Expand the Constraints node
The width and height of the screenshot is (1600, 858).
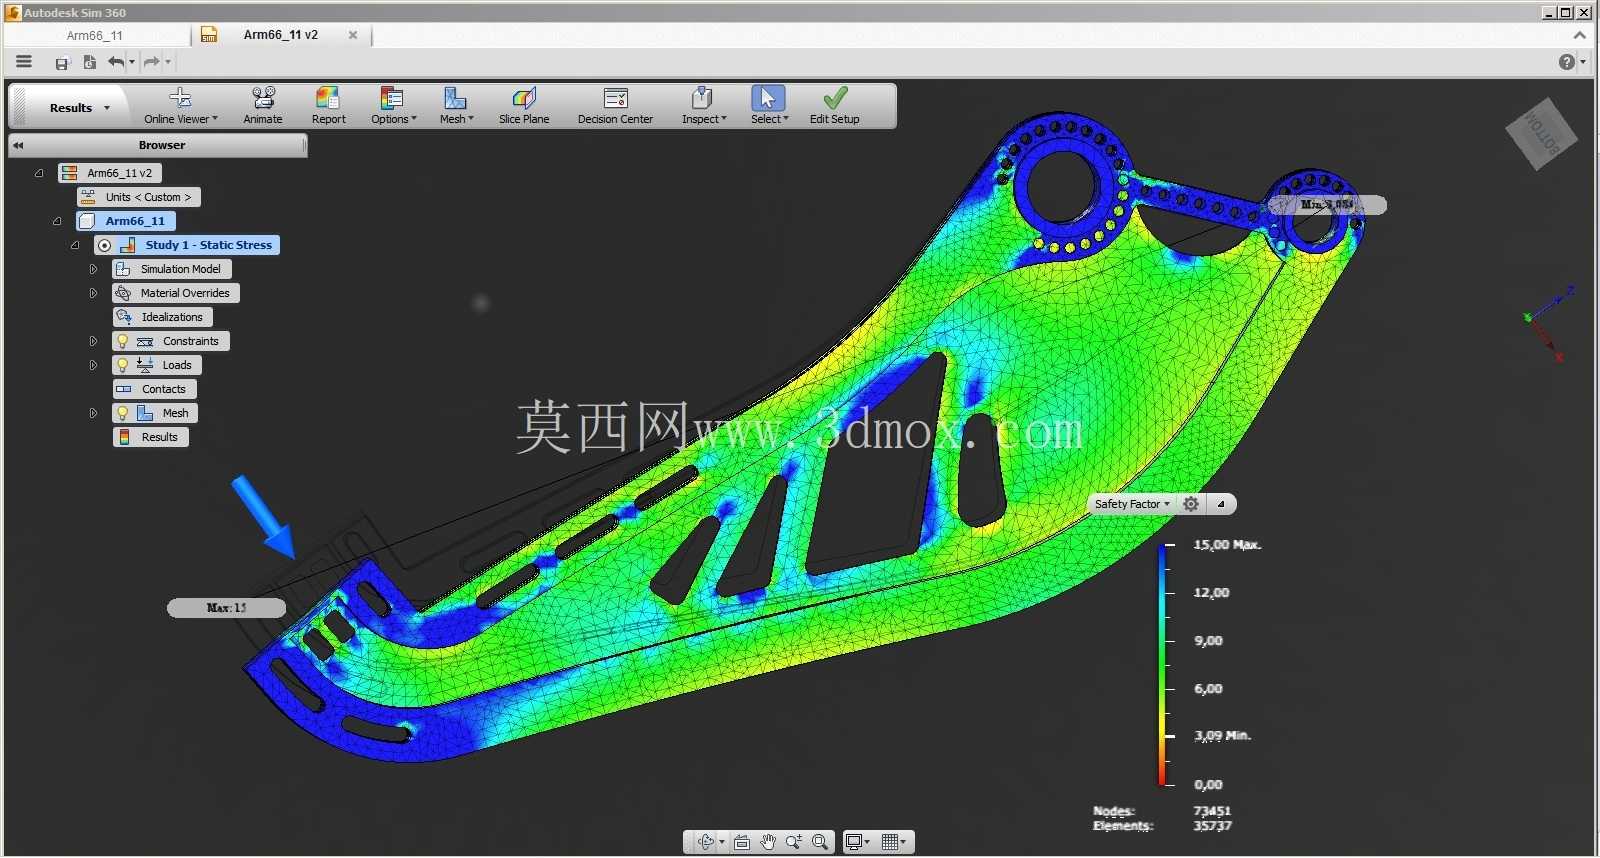pos(93,341)
